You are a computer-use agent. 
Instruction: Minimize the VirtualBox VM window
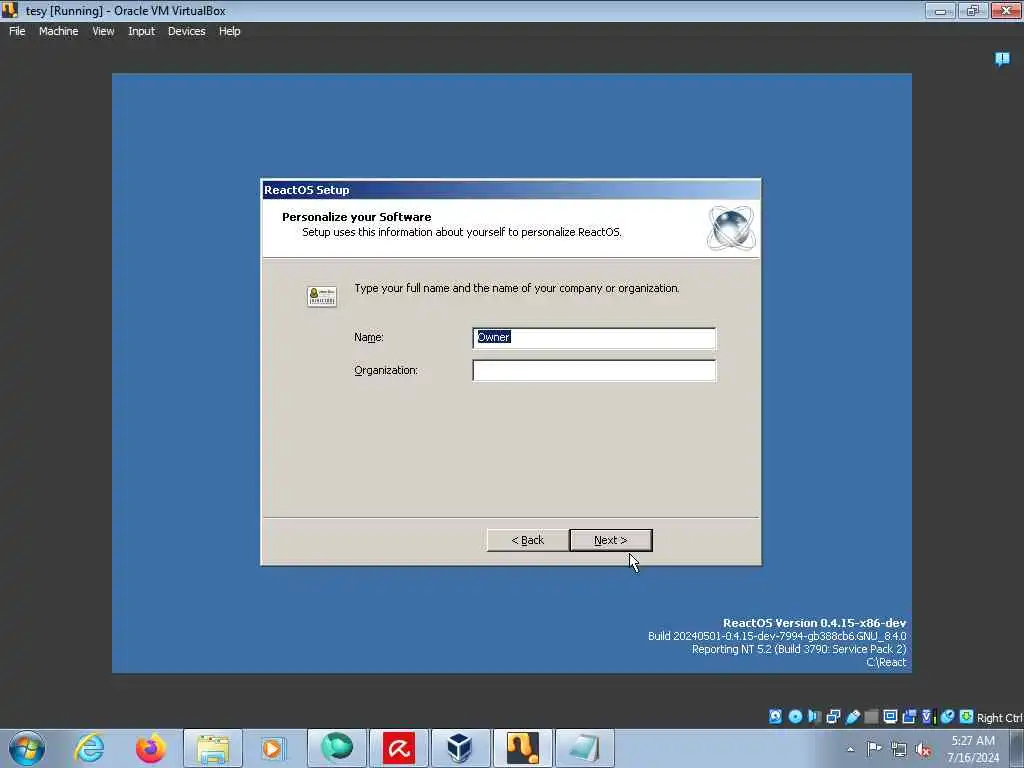(x=940, y=10)
